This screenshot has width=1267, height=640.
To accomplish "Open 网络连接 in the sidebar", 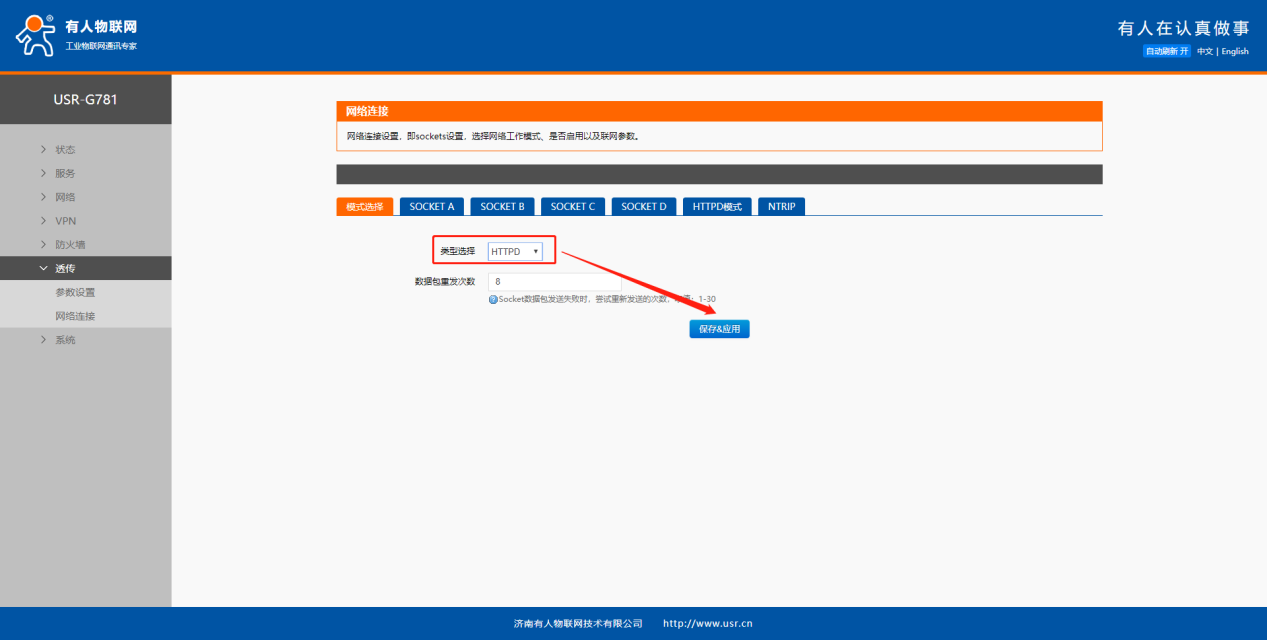I will tap(75, 316).
